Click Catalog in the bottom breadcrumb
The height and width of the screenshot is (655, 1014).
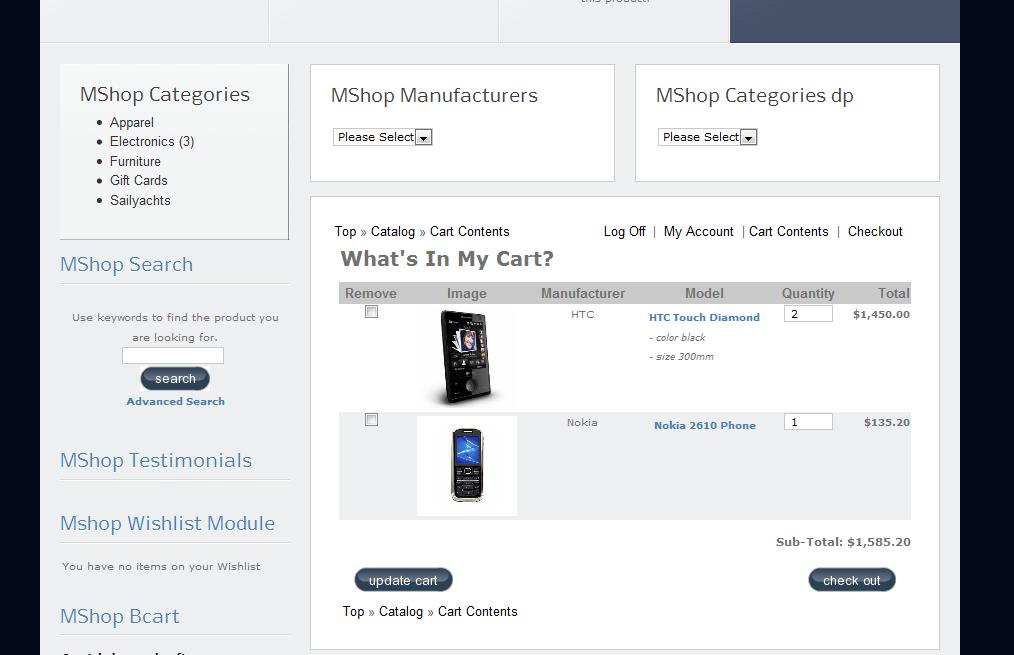[401, 612]
